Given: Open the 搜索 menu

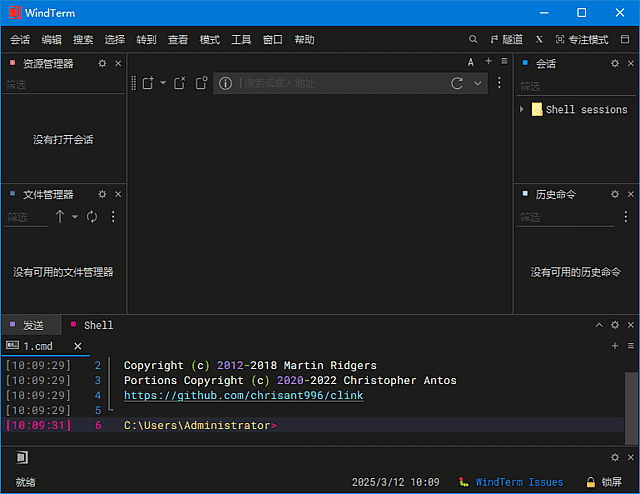Looking at the screenshot, I should [x=83, y=40].
